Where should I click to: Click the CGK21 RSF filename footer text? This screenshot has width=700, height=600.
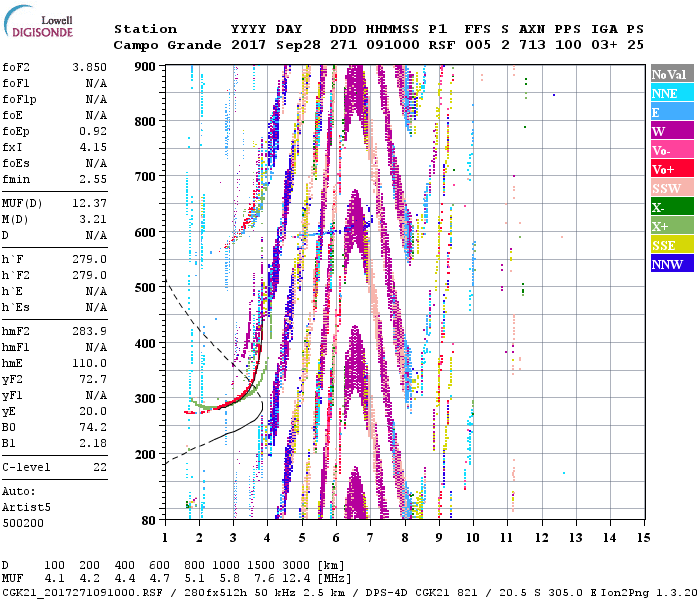pyautogui.click(x=80, y=592)
